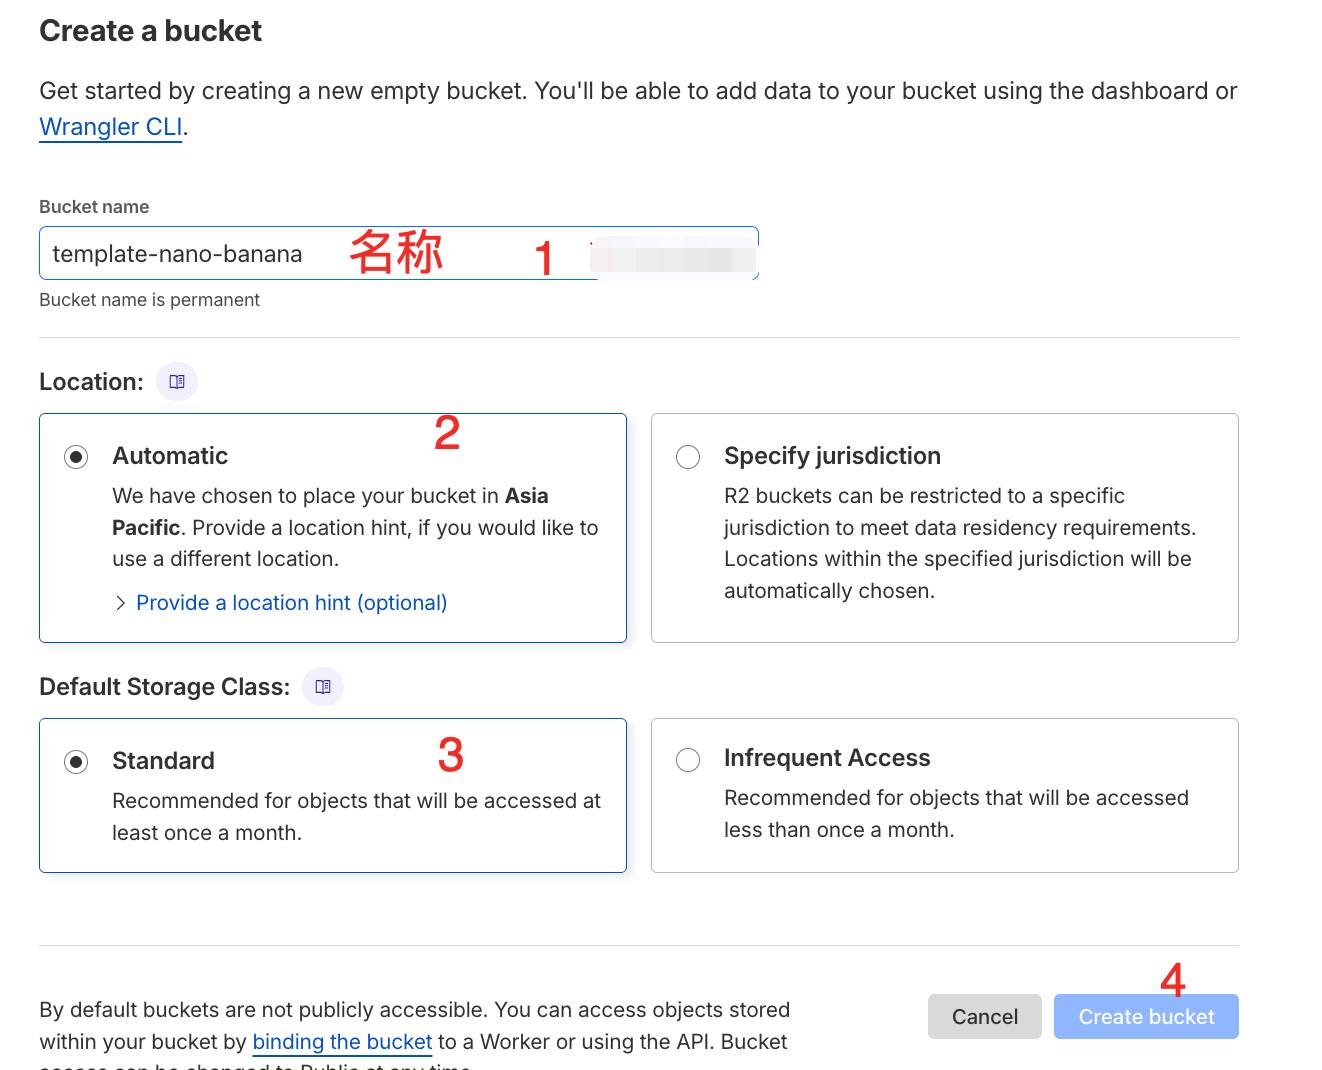This screenshot has height=1070, width=1322.
Task: Open the Default Storage Class documentation icon
Action: (323, 687)
